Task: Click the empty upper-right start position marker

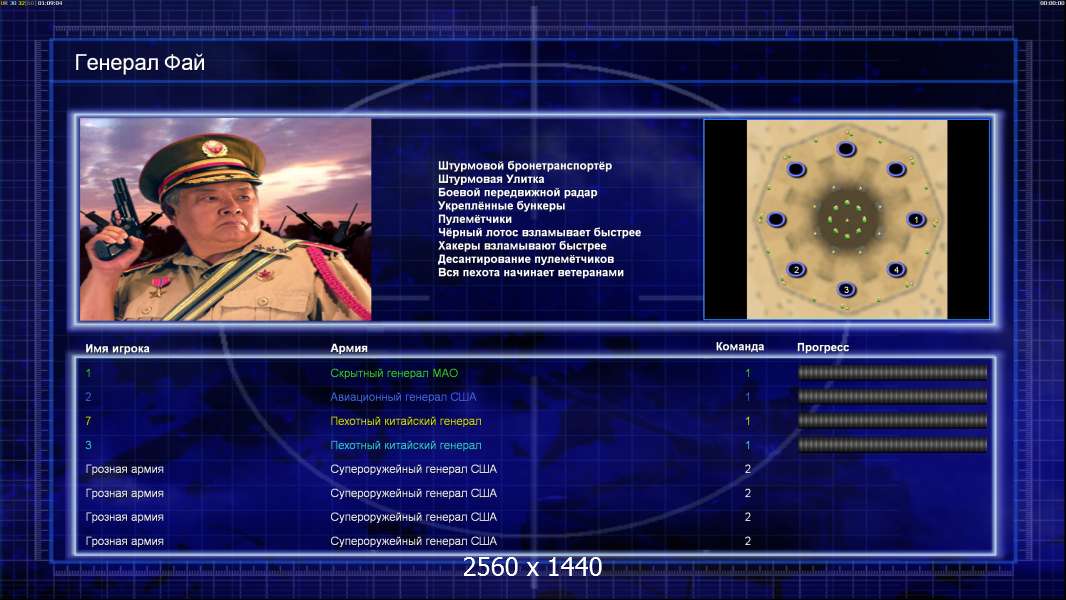Action: [896, 169]
